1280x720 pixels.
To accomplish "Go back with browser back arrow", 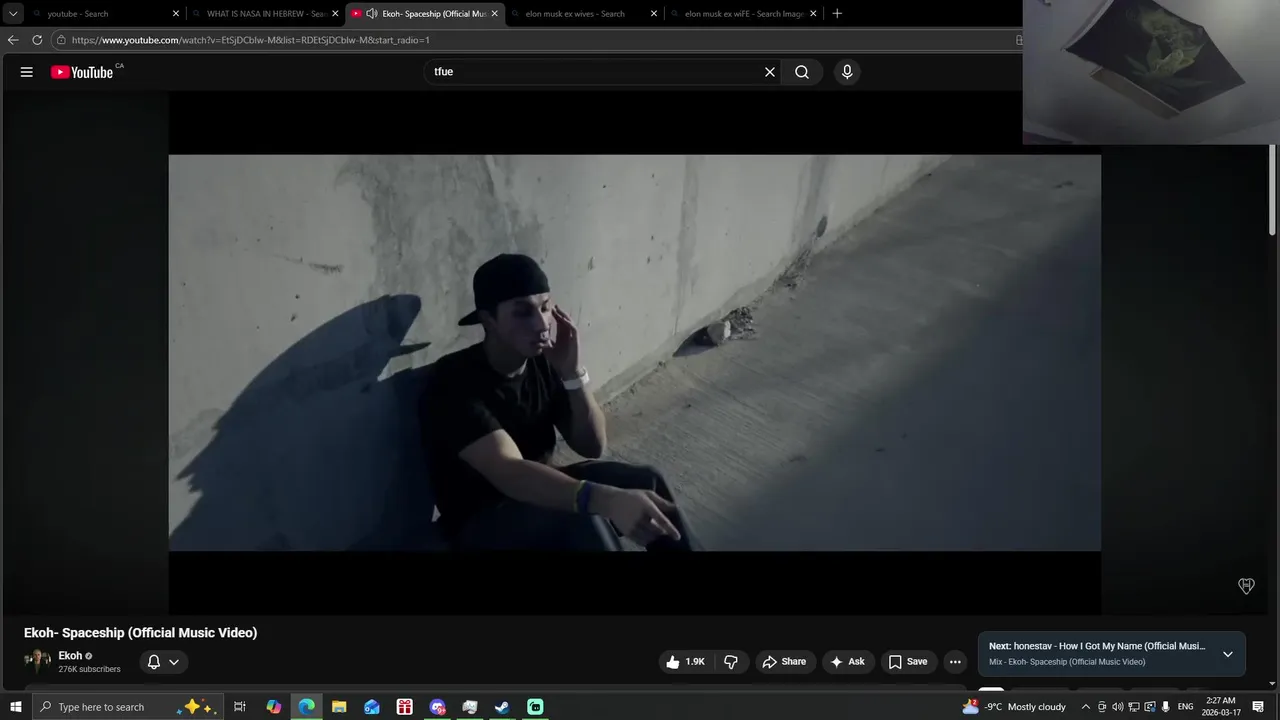I will coord(13,40).
